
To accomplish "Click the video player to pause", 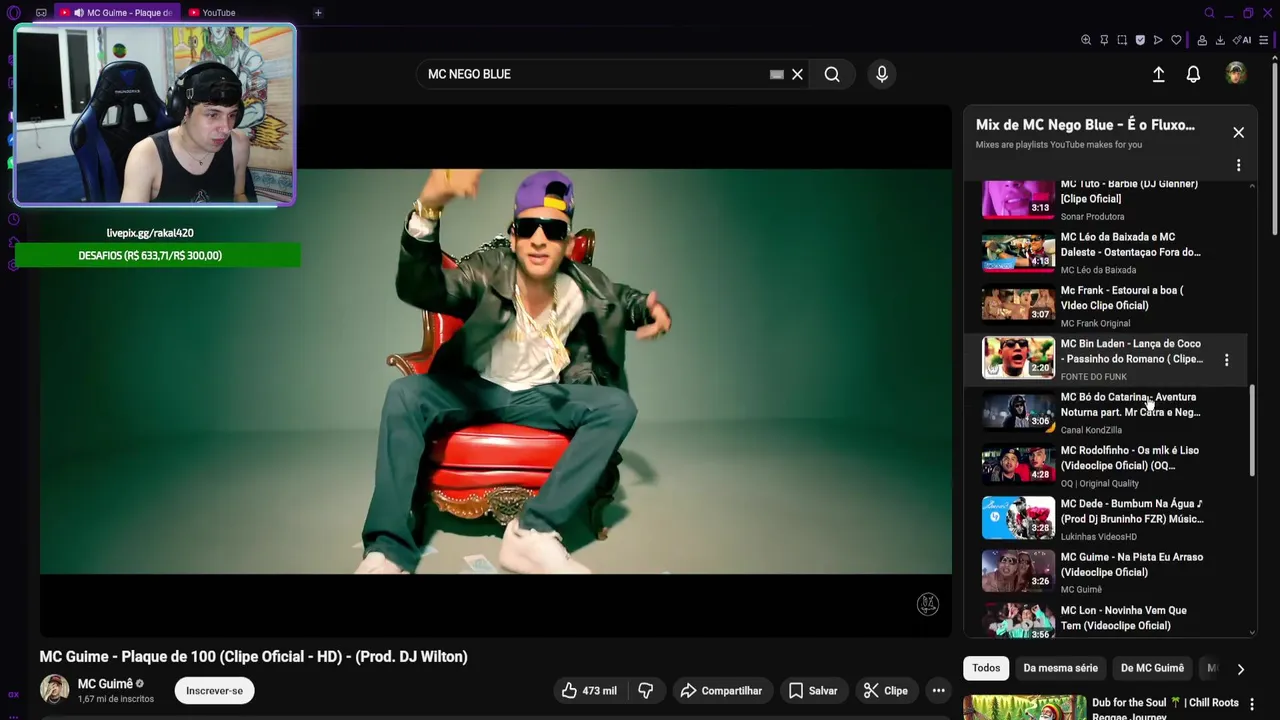I will click(x=496, y=371).
